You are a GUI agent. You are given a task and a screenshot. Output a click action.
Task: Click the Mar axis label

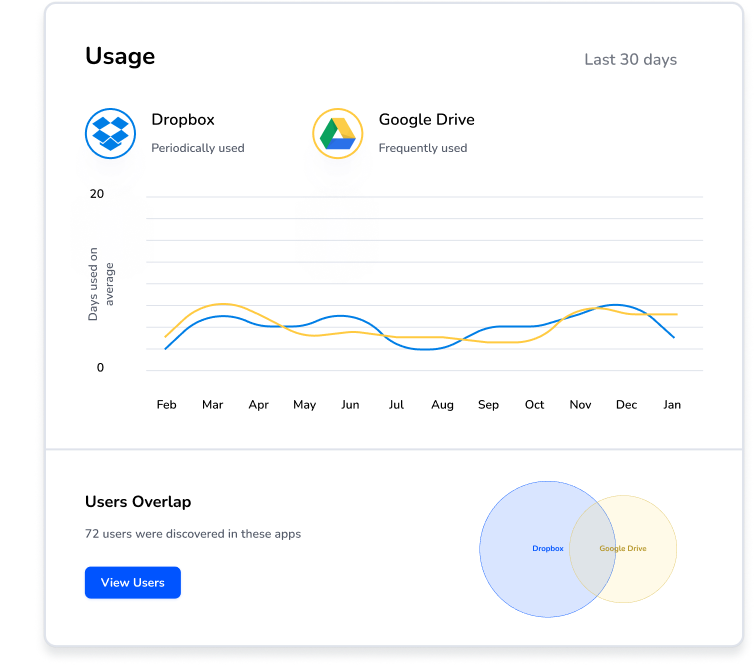[213, 405]
